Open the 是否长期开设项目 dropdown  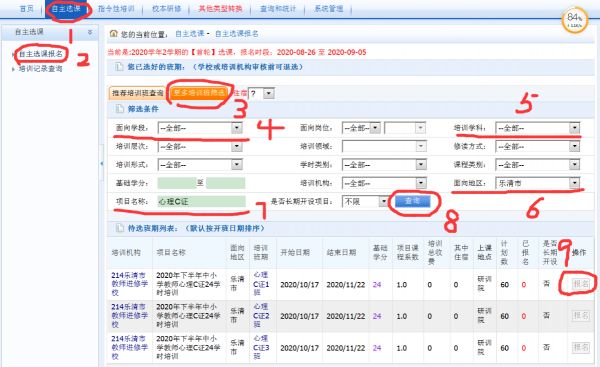(x=365, y=201)
